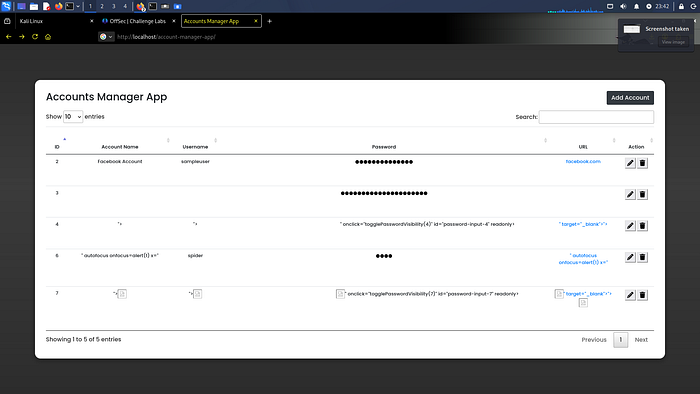Close the OffSec Challenge Labs tab

tap(174, 21)
